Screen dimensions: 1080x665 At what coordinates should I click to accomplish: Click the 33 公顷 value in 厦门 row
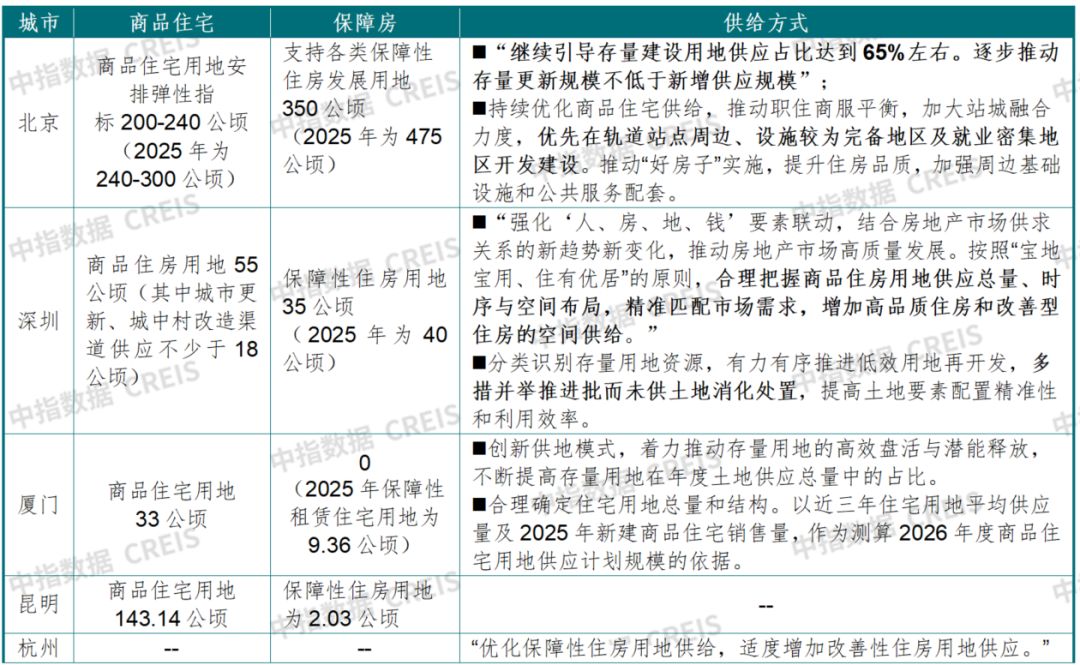pyautogui.click(x=172, y=519)
